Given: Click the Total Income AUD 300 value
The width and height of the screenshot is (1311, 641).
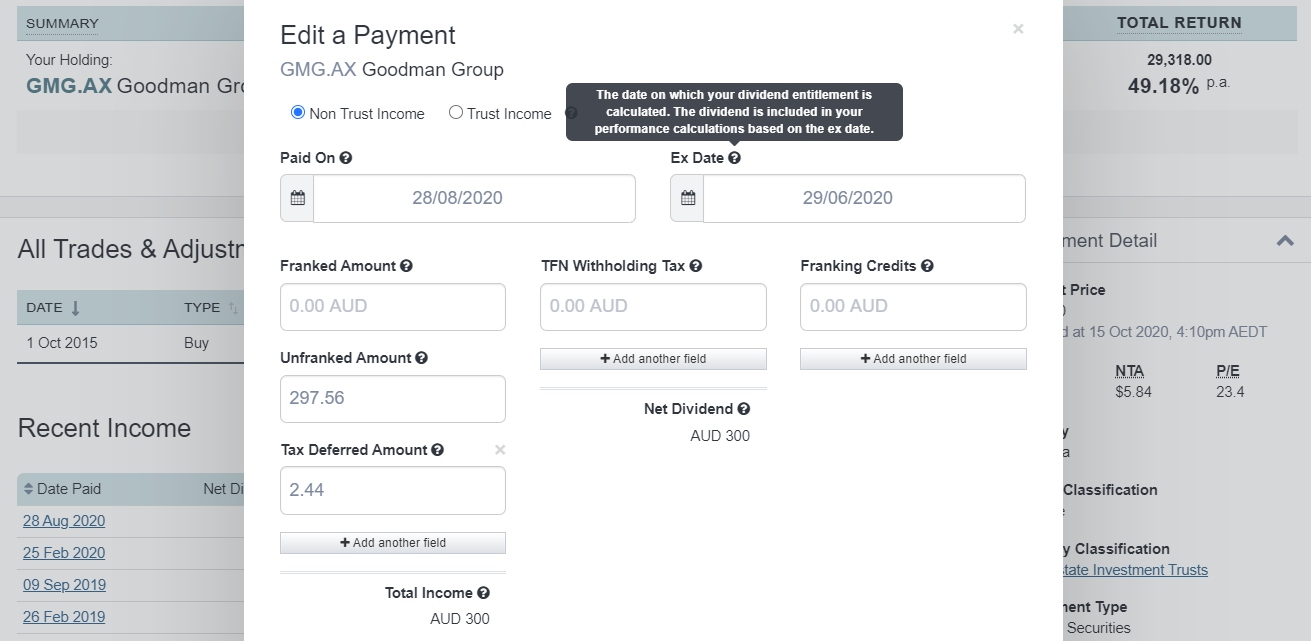Looking at the screenshot, I should [x=460, y=619].
